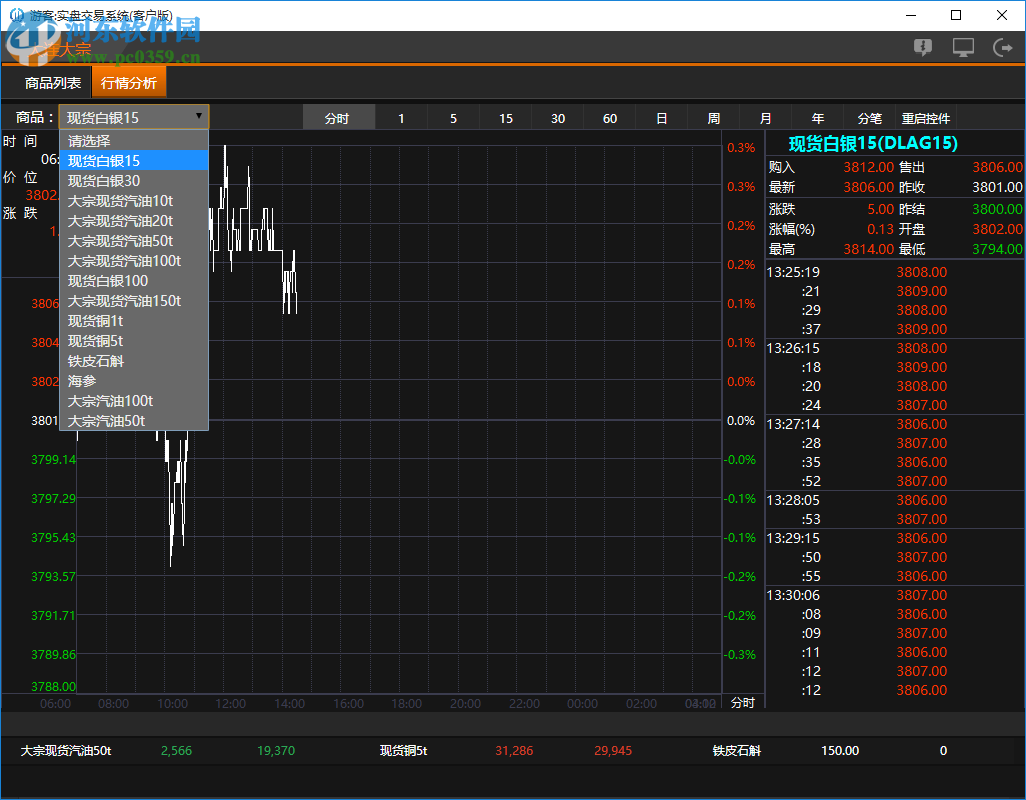Select 现货铜1t from the dropdown
1026x800 pixels.
coord(133,321)
